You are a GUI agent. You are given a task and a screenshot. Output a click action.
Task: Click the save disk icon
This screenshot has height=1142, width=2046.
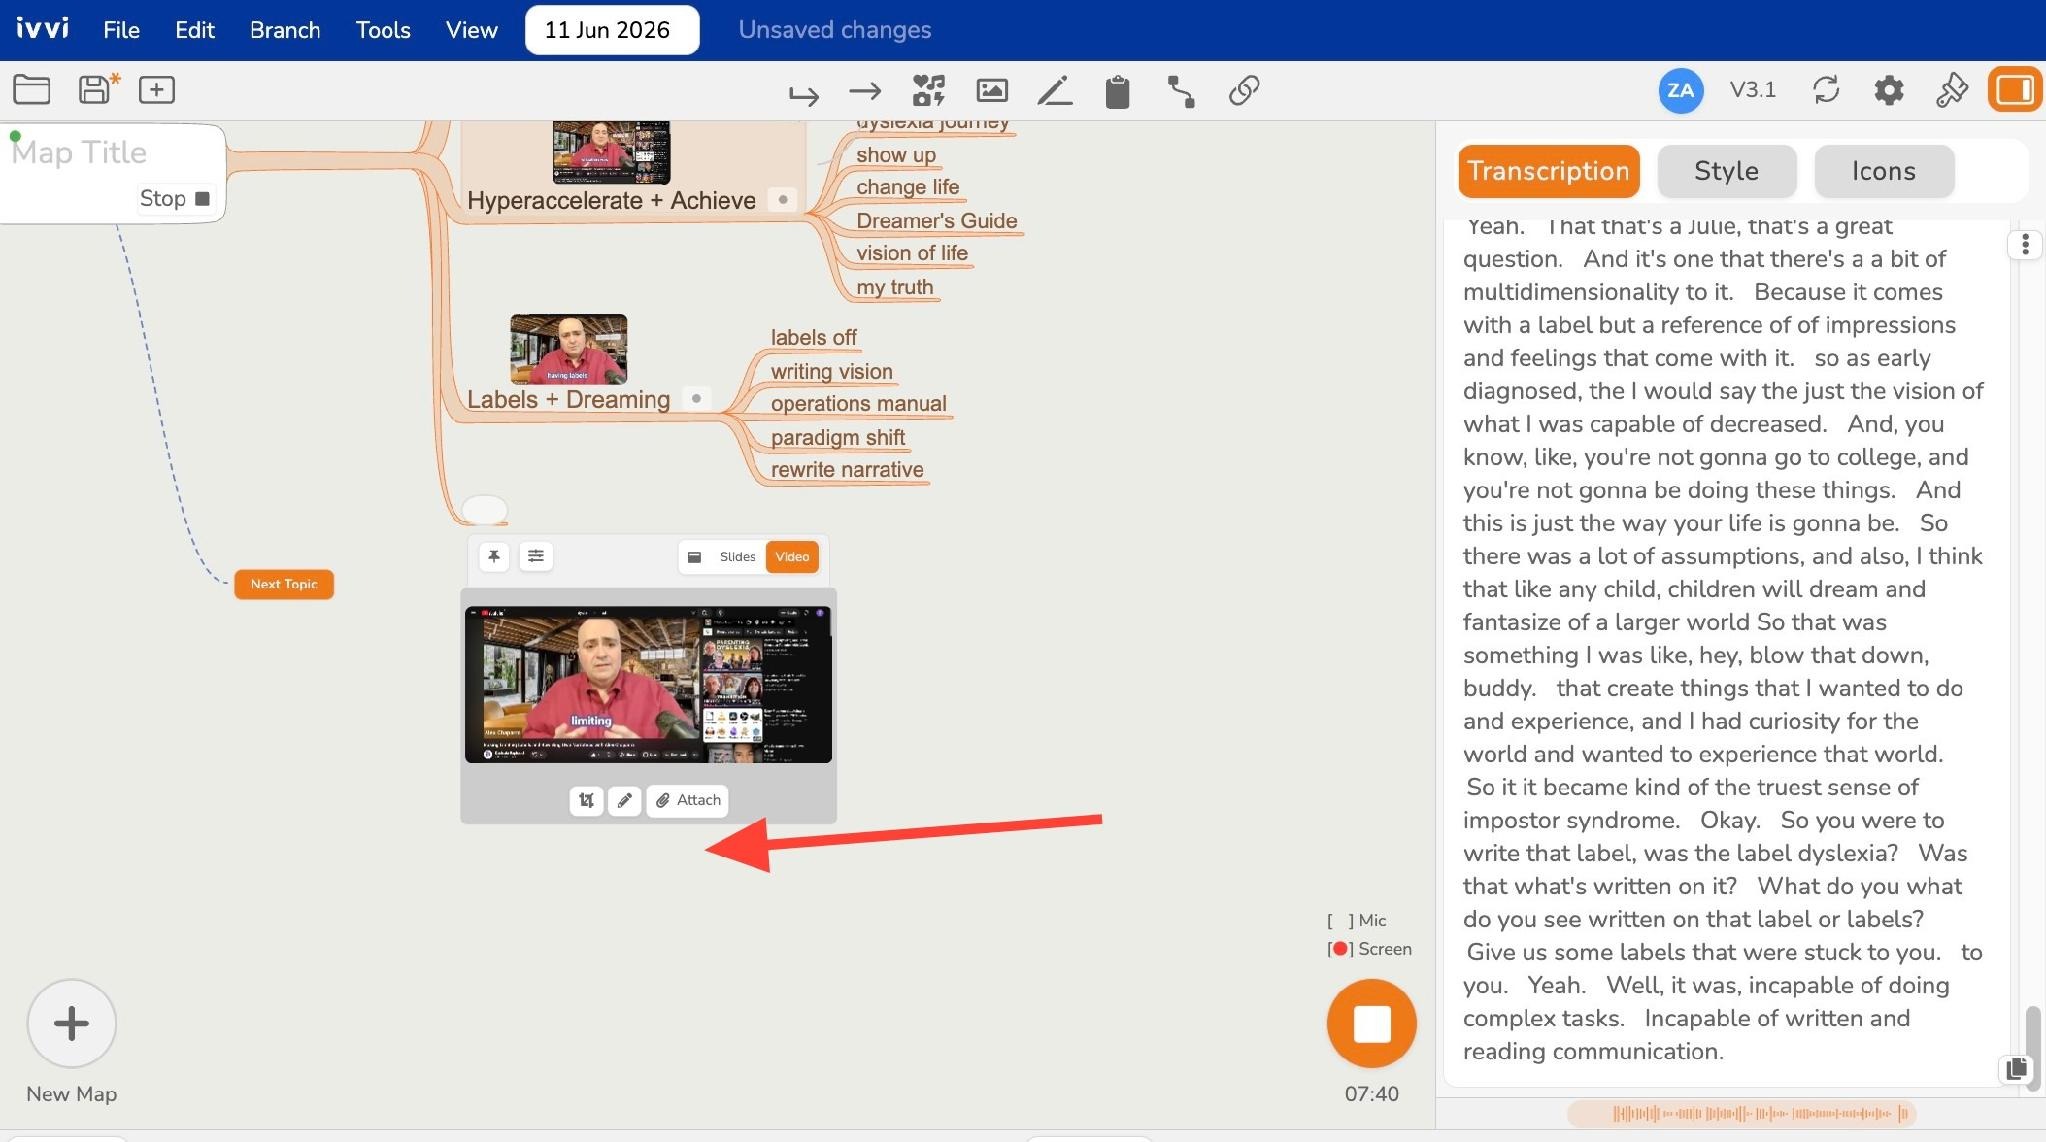tap(97, 90)
